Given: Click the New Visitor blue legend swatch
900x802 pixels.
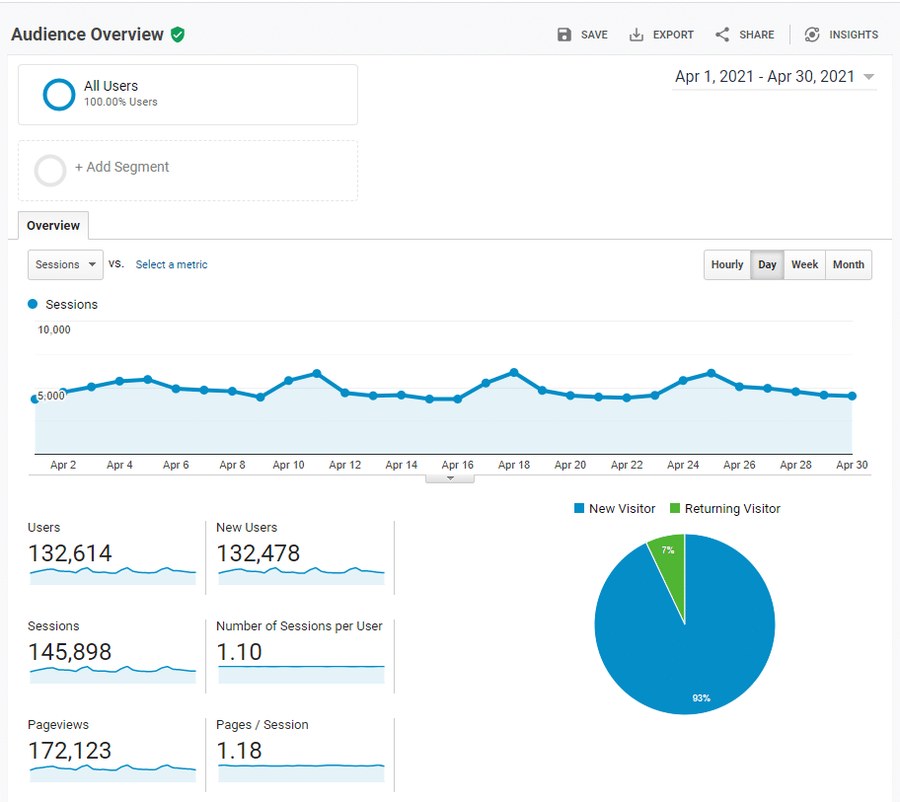Looking at the screenshot, I should click(x=579, y=508).
